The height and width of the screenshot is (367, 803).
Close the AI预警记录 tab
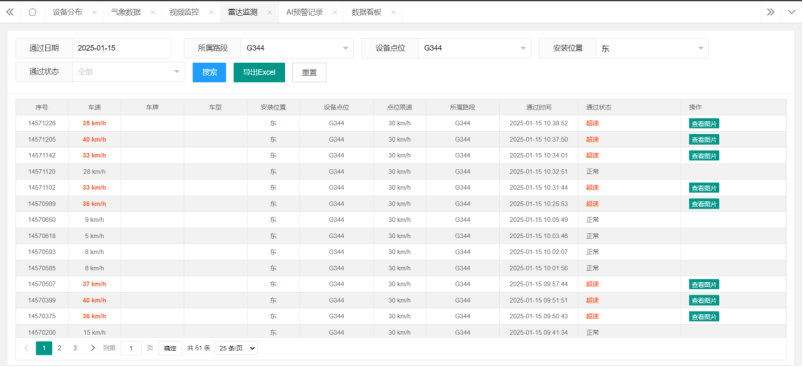pyautogui.click(x=335, y=12)
